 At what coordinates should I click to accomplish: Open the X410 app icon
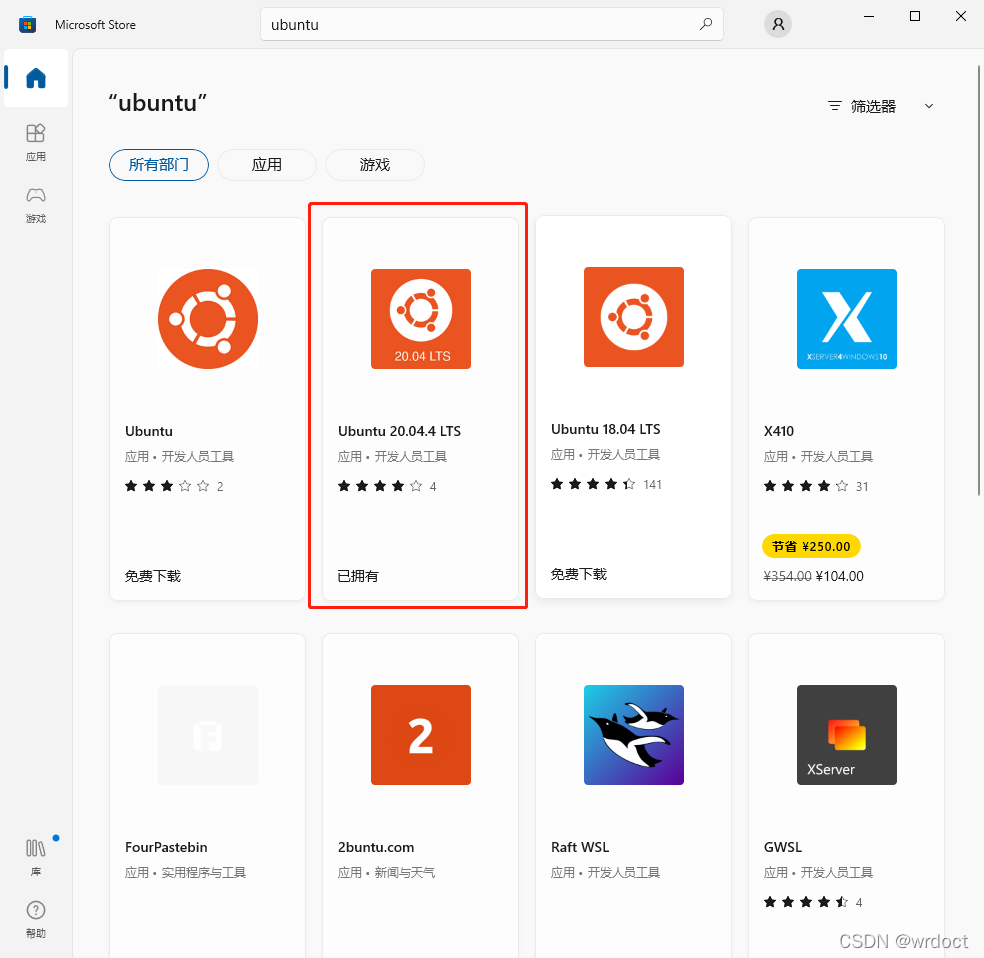point(846,318)
